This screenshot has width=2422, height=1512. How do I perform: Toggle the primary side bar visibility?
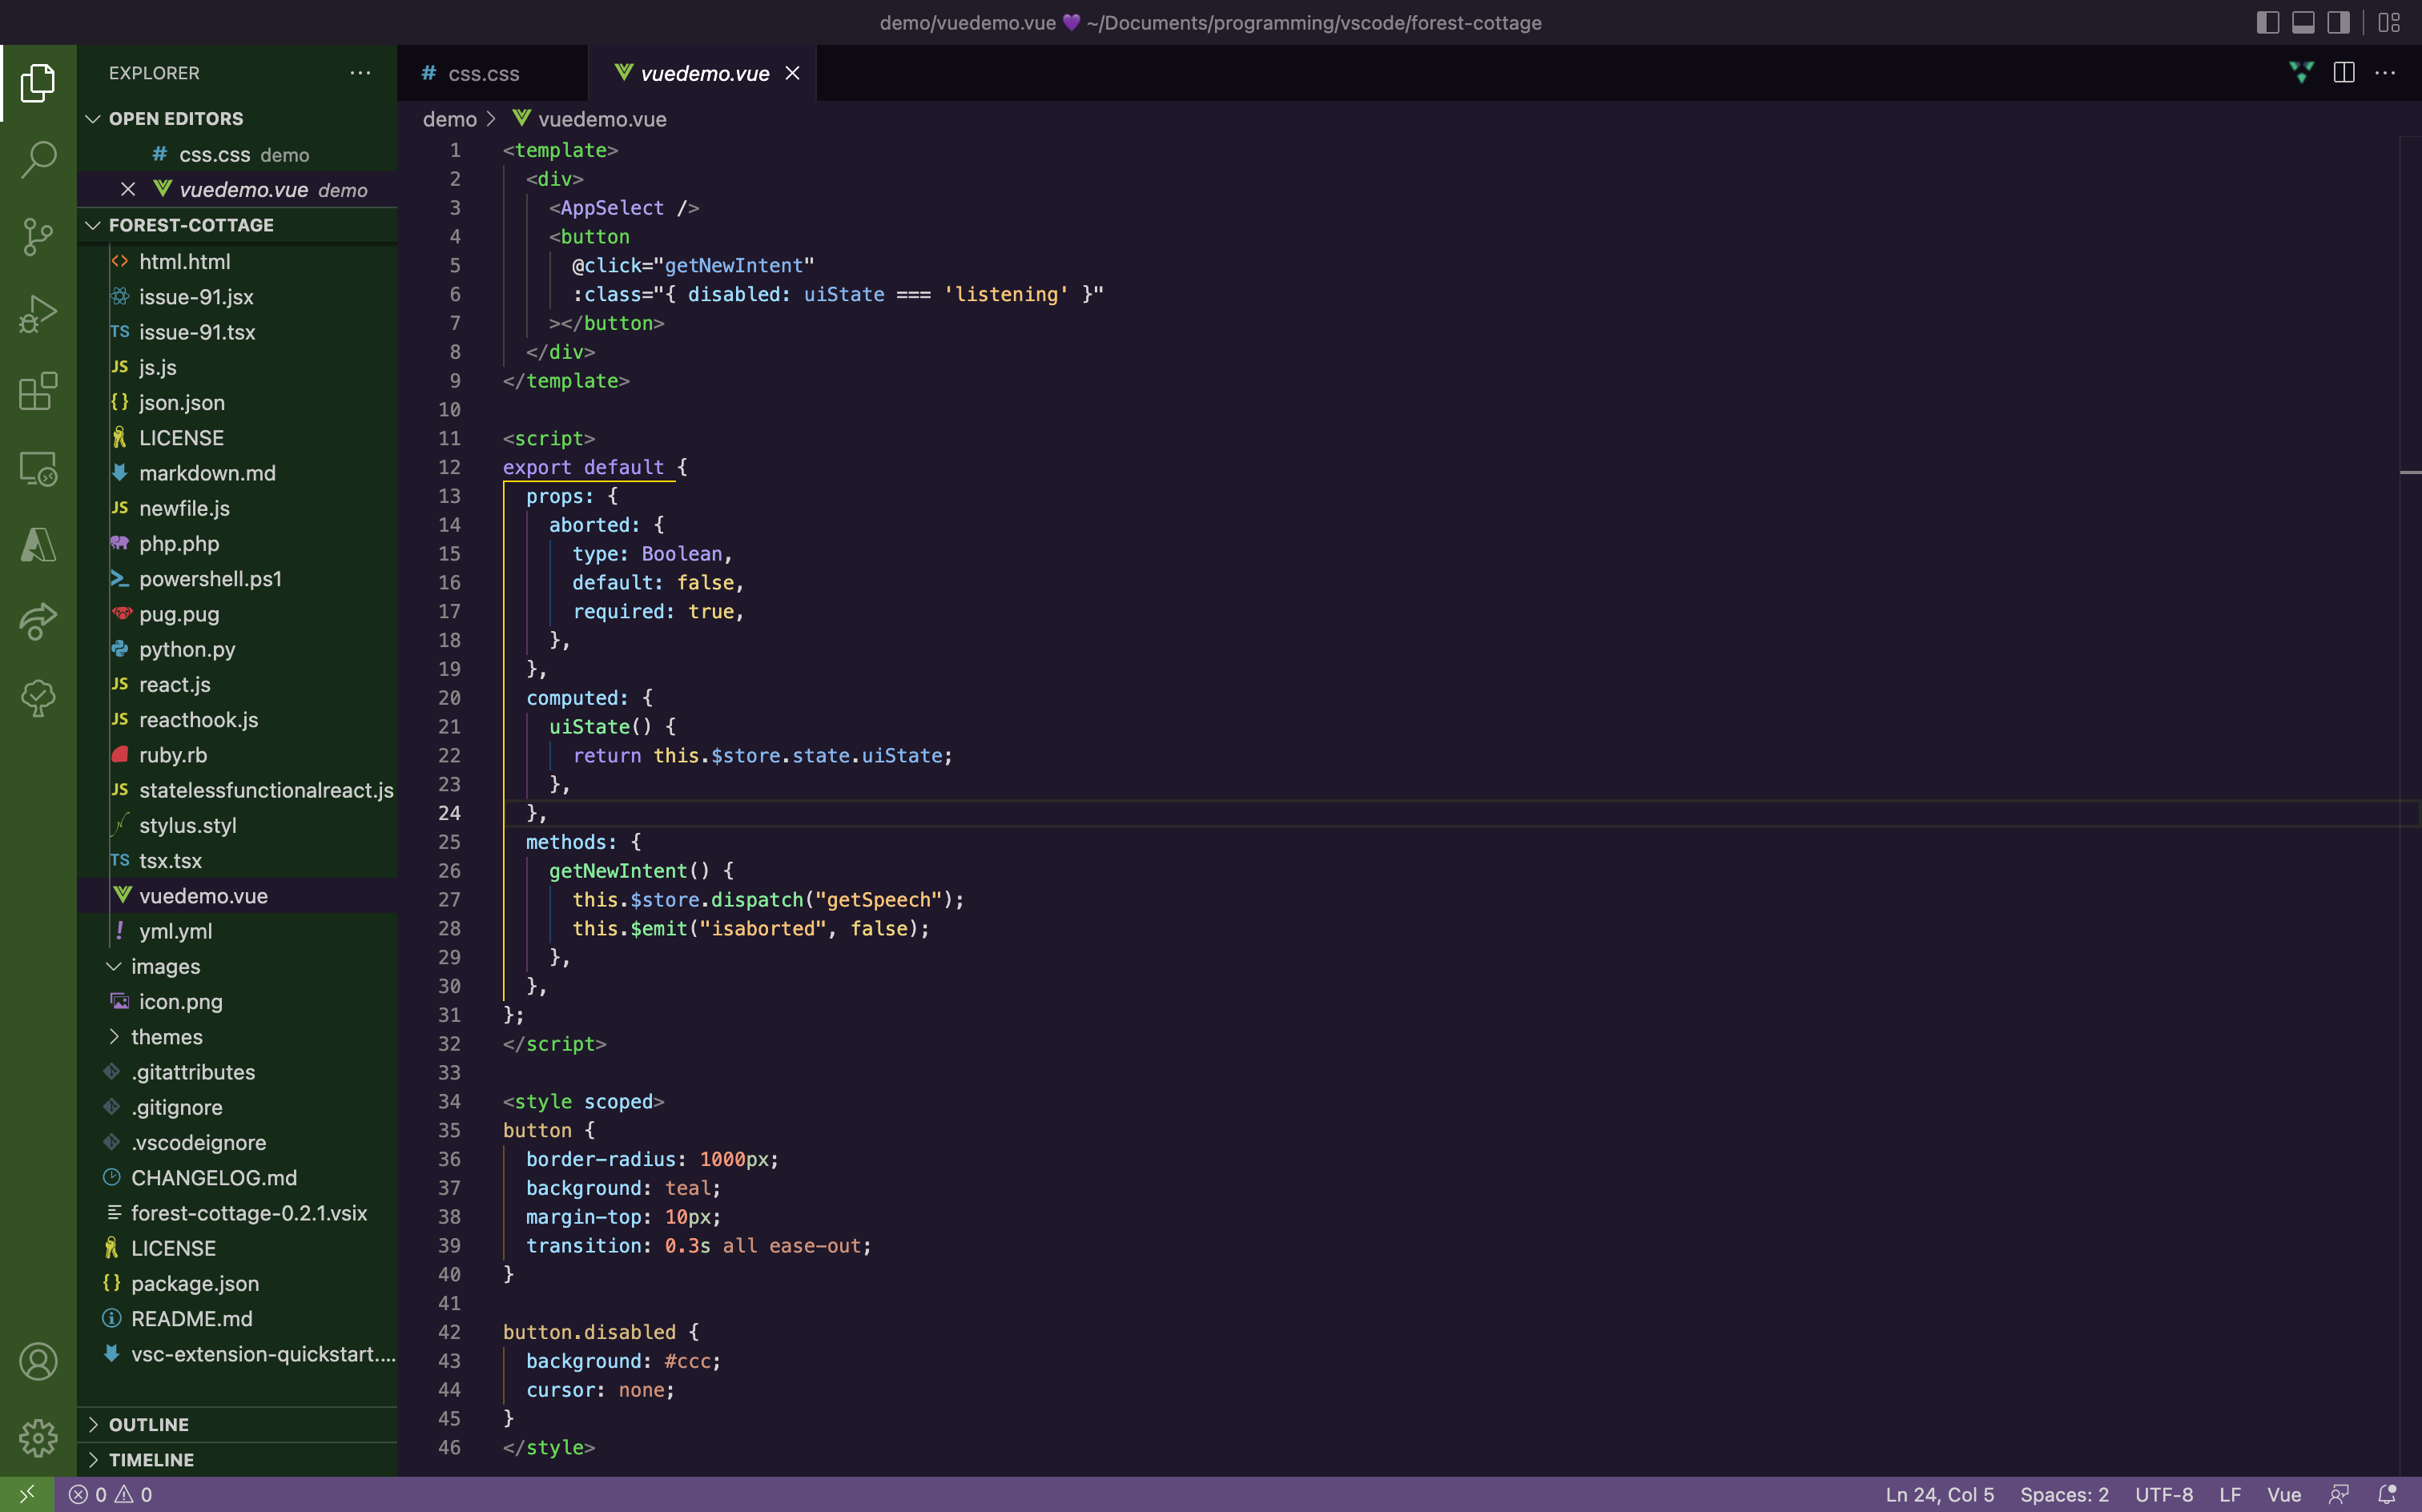point(2267,22)
